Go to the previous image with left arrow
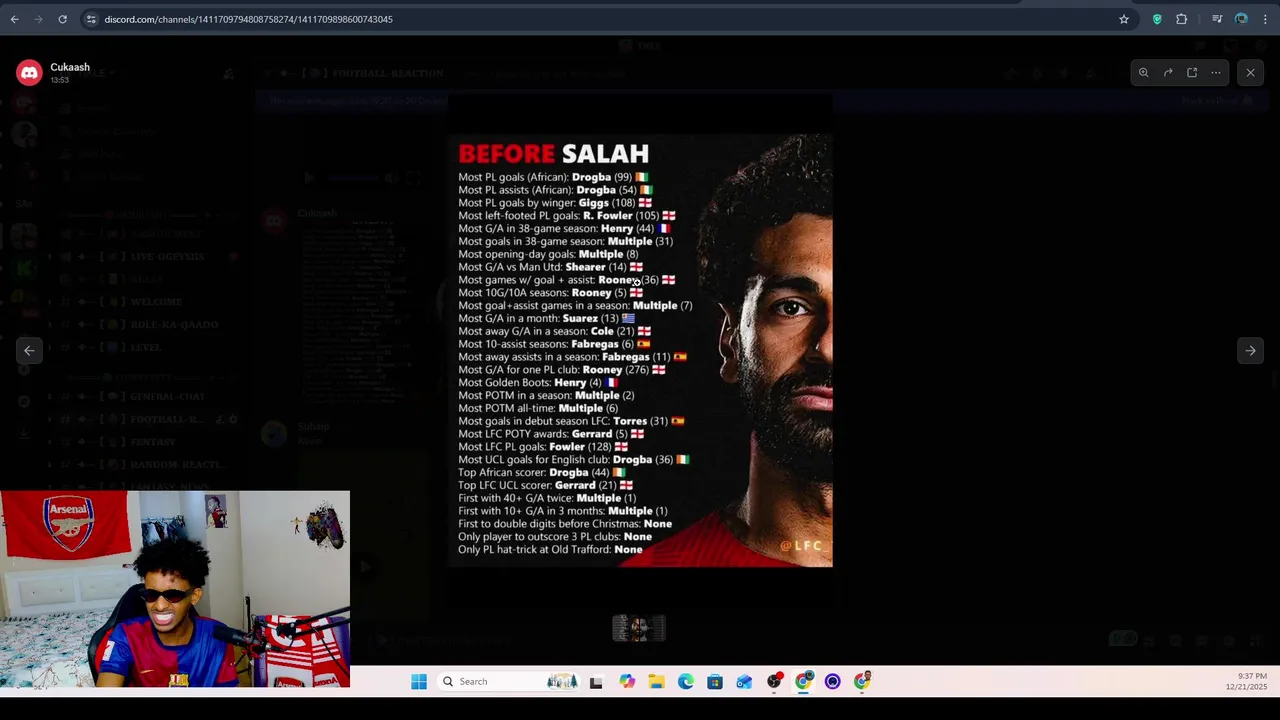This screenshot has height=720, width=1280. pos(29,350)
